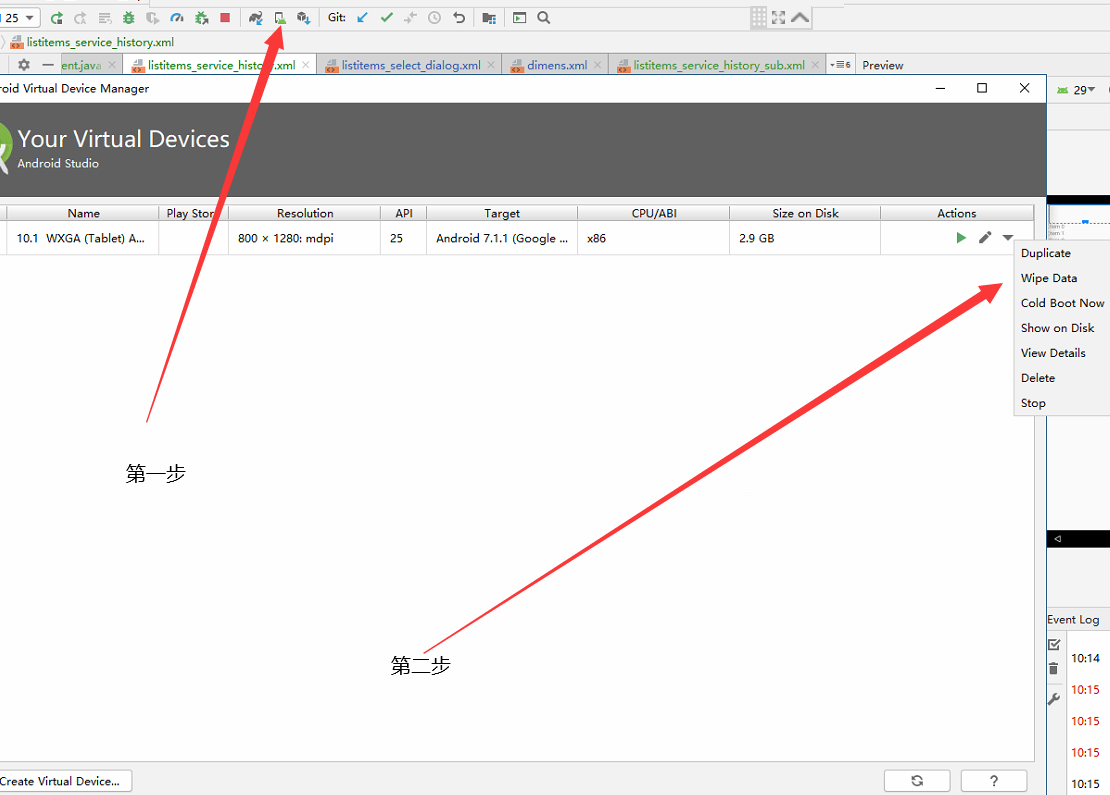Sort devices by Target column header
The width and height of the screenshot is (1110, 795).
pyautogui.click(x=502, y=213)
